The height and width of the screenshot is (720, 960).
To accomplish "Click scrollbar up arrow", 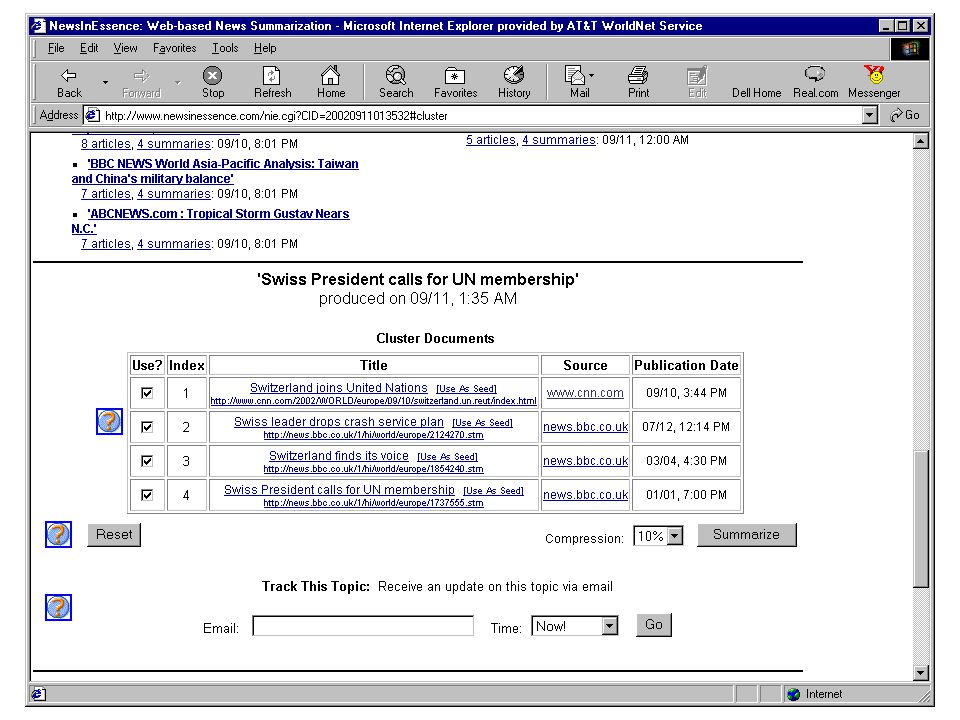I will (x=920, y=141).
